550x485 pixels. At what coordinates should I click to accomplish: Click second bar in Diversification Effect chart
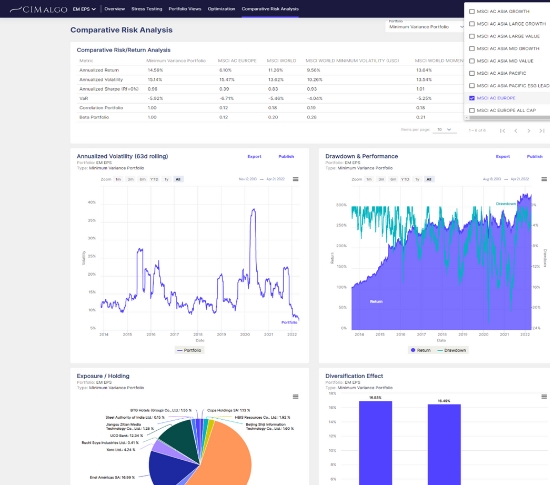(444, 444)
